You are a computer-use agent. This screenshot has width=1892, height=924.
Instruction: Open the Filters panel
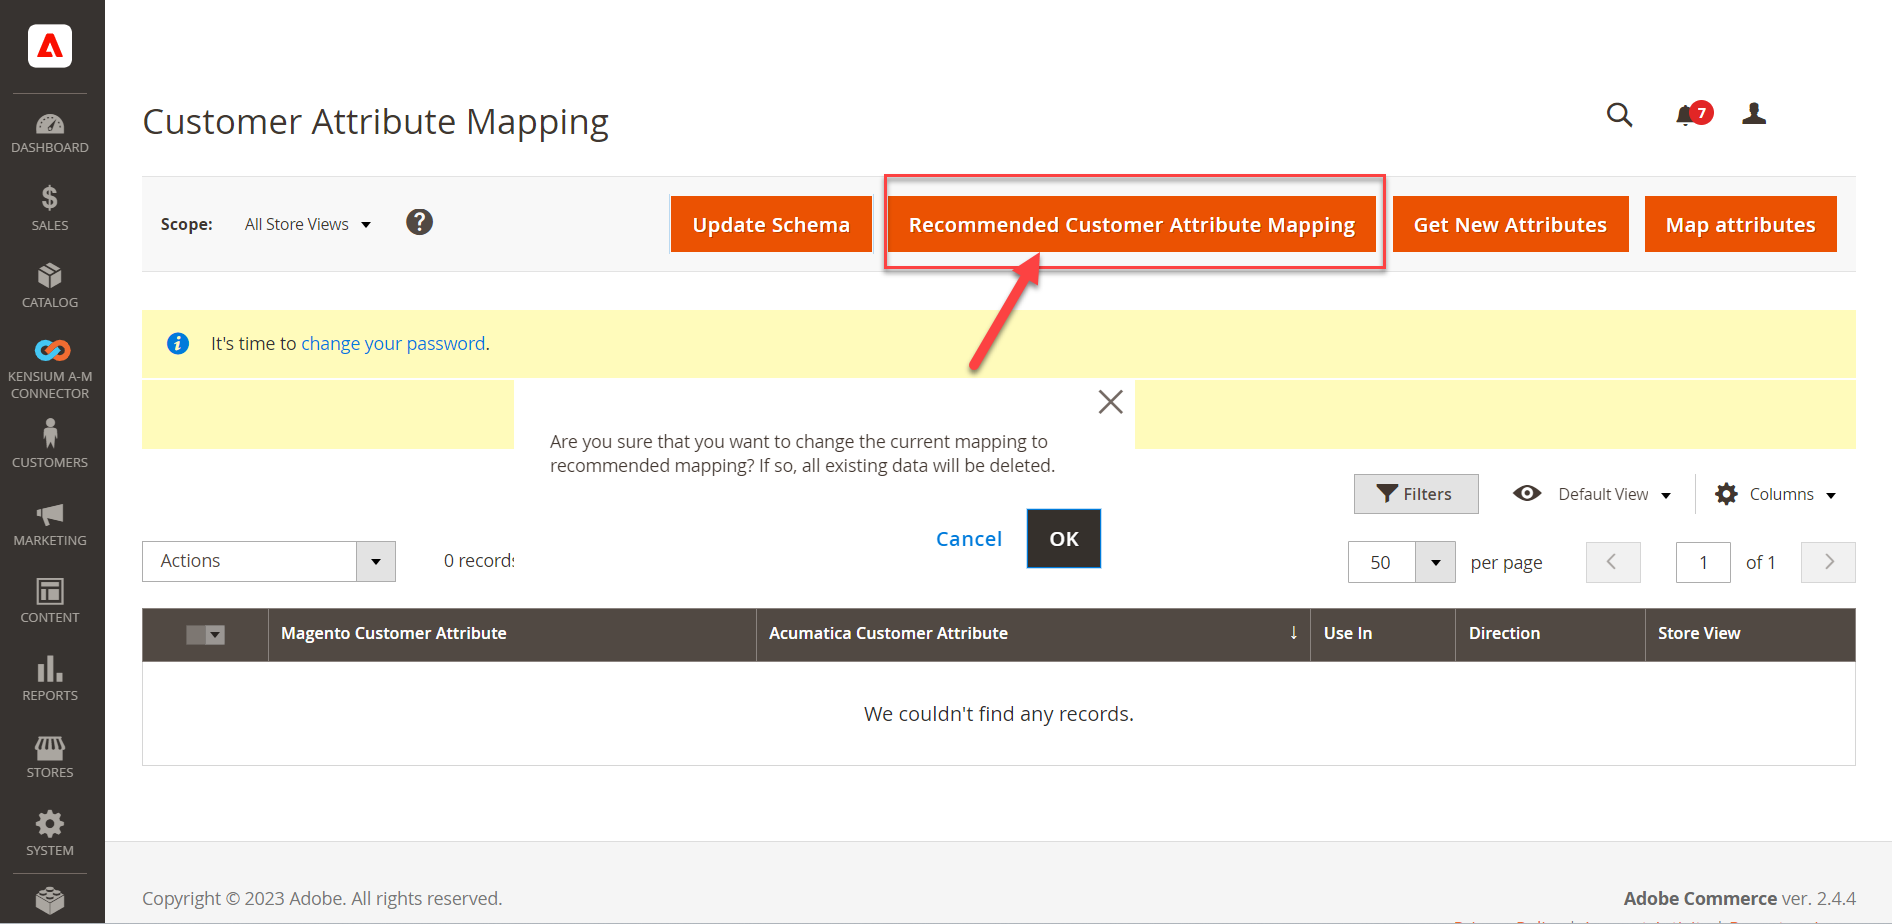tap(1416, 494)
